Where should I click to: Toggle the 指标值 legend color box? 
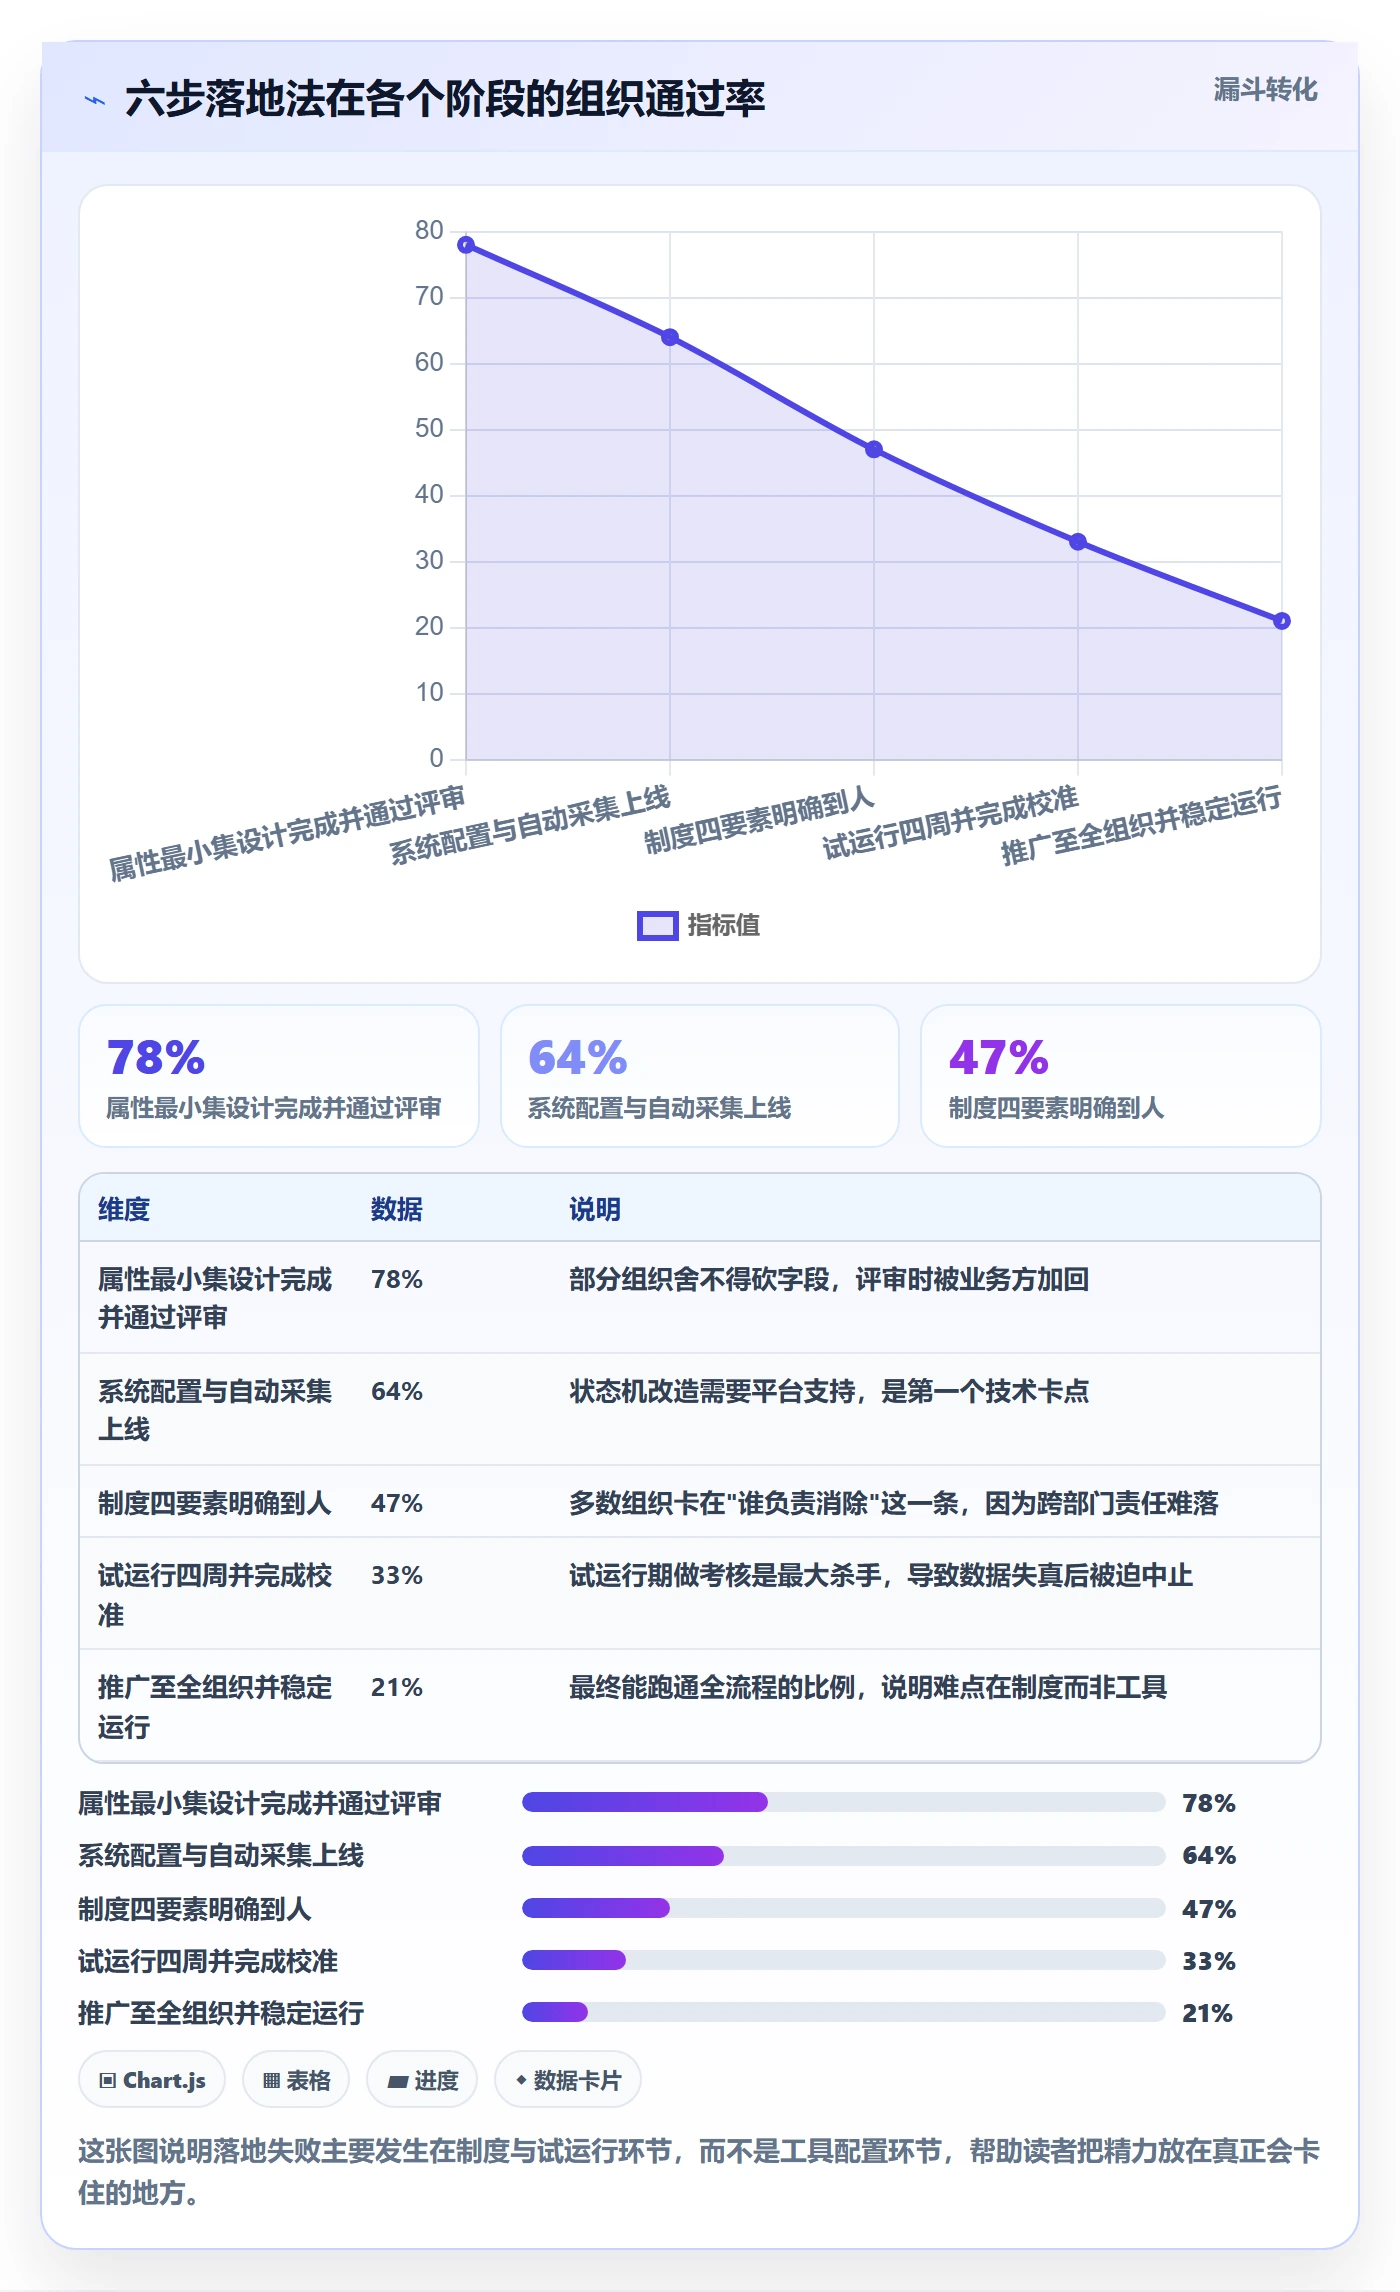coord(658,926)
